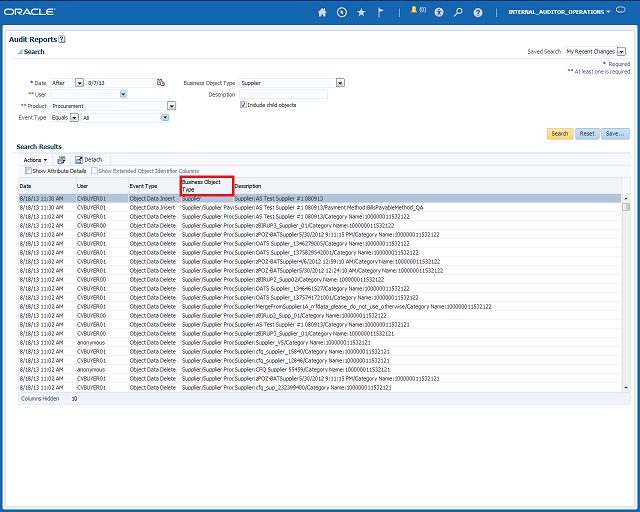Image resolution: width=640 pixels, height=512 pixels.
Task: Click the magnifier search icon in header
Action: [x=458, y=12]
